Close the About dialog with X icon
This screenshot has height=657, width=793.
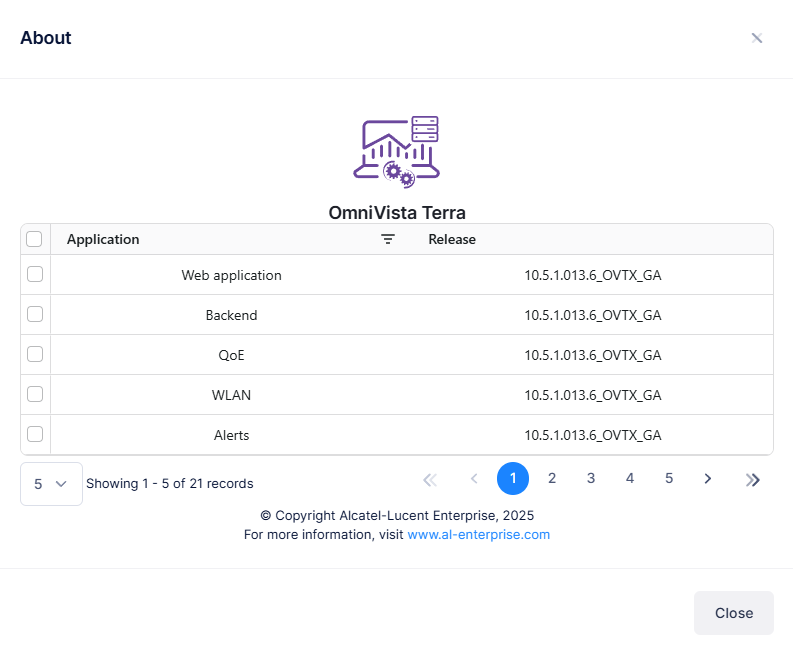757,38
